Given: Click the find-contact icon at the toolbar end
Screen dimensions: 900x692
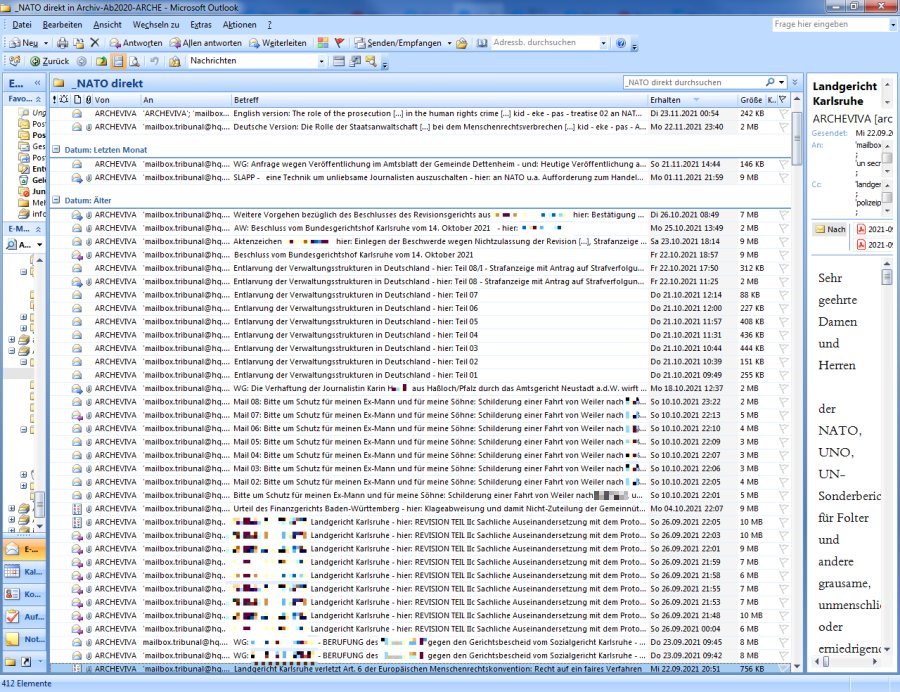Looking at the screenshot, I should coord(371,61).
